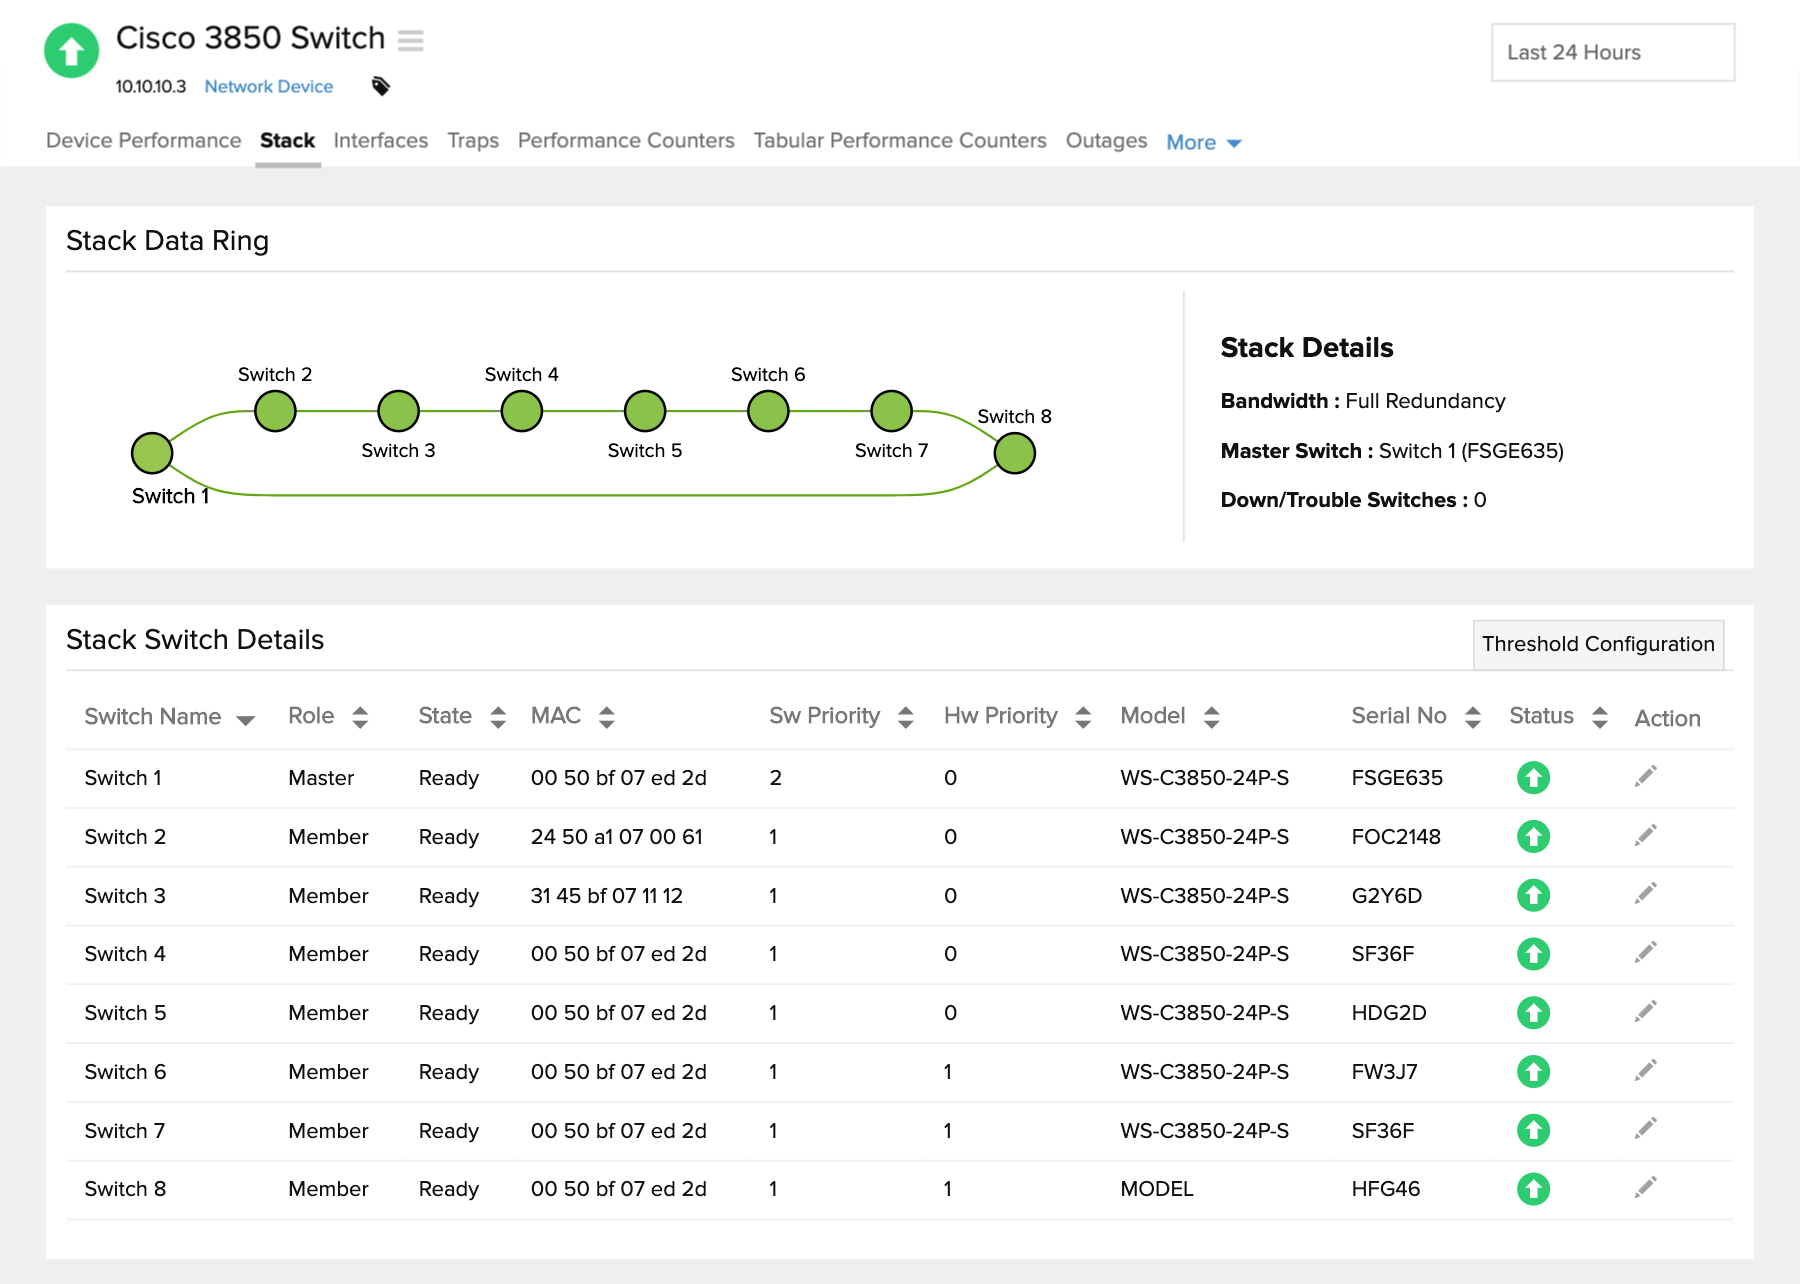This screenshot has height=1284, width=1800.
Task: Click the tag icon next to Network Device
Action: (381, 87)
